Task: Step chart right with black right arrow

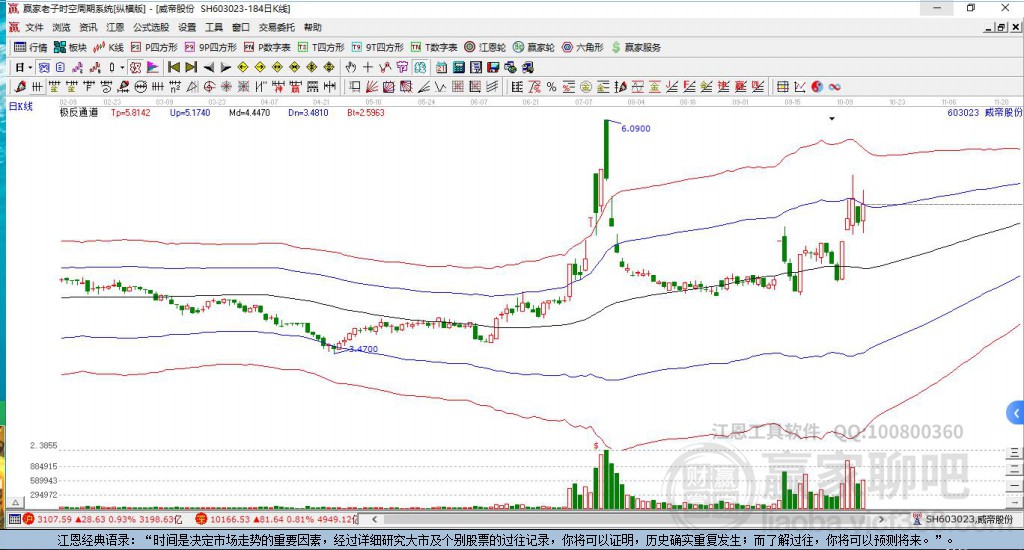Action: [225, 67]
